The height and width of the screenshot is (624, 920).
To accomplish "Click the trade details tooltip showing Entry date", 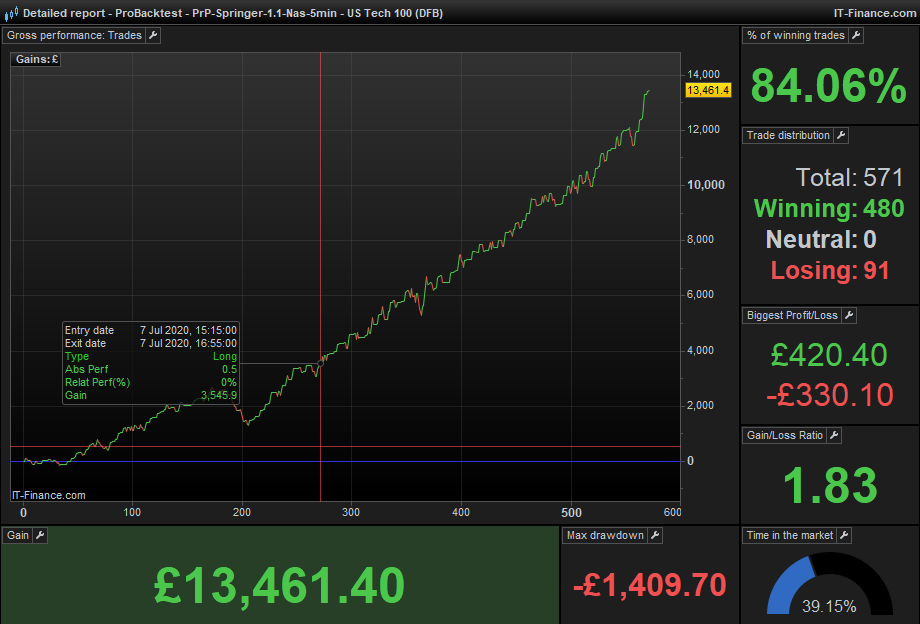I will 150,362.
